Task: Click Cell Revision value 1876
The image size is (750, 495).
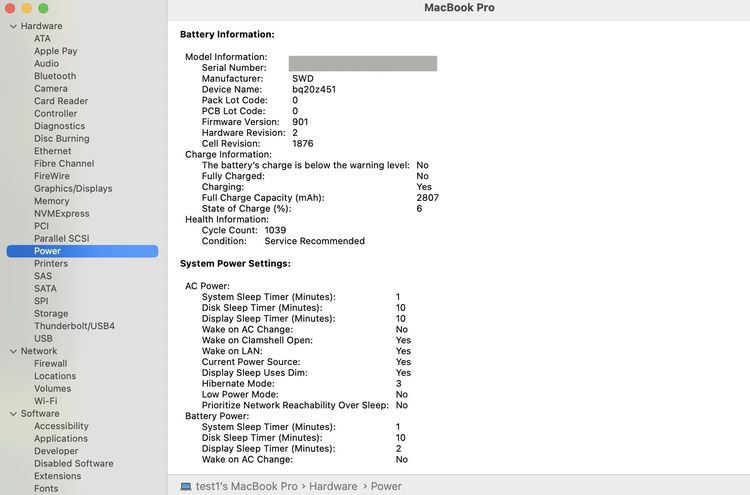Action: coord(303,143)
